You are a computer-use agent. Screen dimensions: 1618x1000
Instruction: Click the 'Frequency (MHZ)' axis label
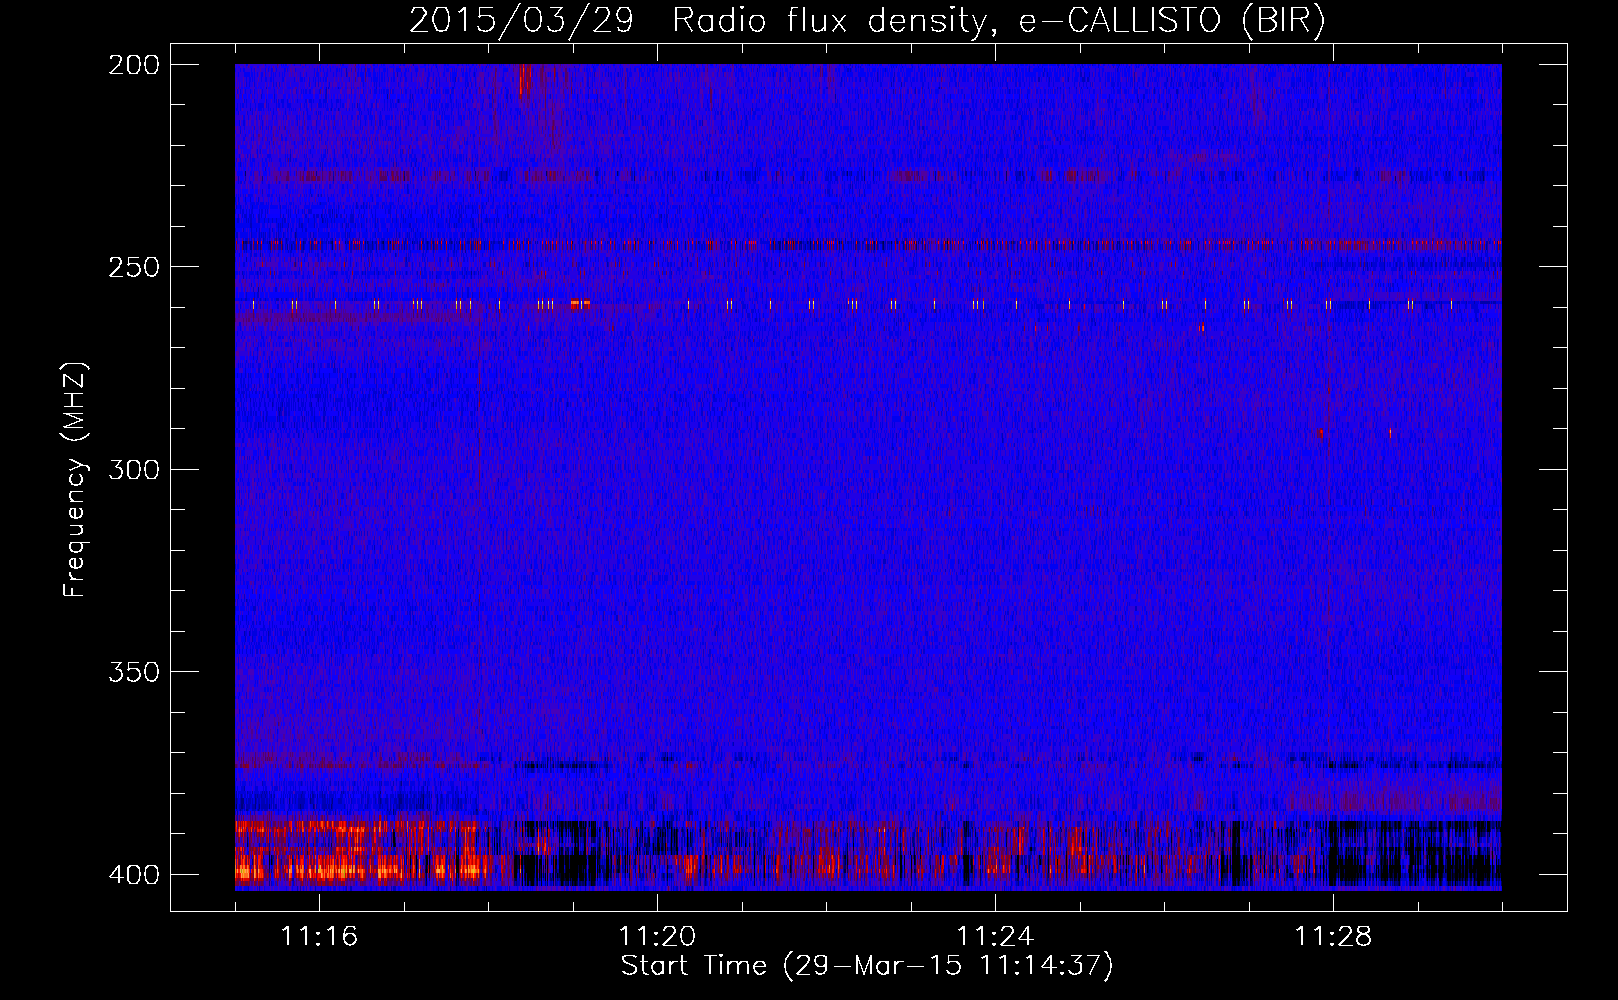(76, 479)
